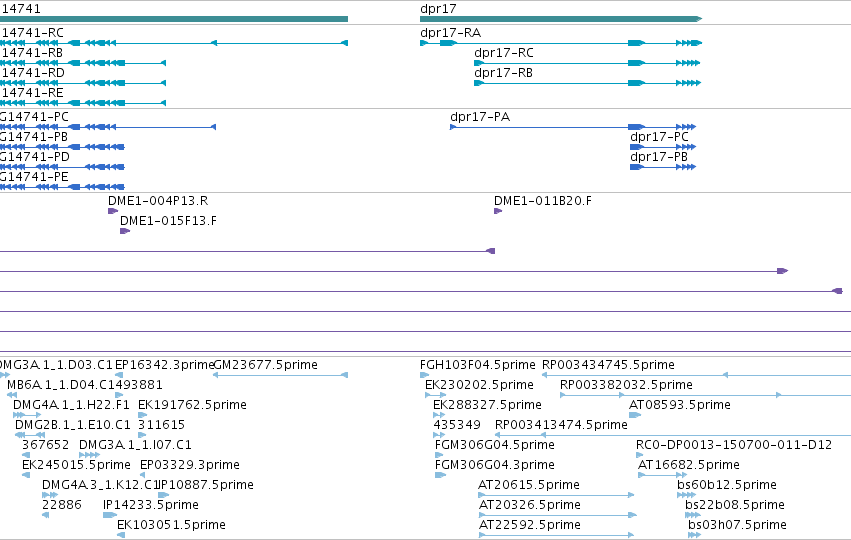Click the purple DME1-015F13.F glyph

point(125,231)
